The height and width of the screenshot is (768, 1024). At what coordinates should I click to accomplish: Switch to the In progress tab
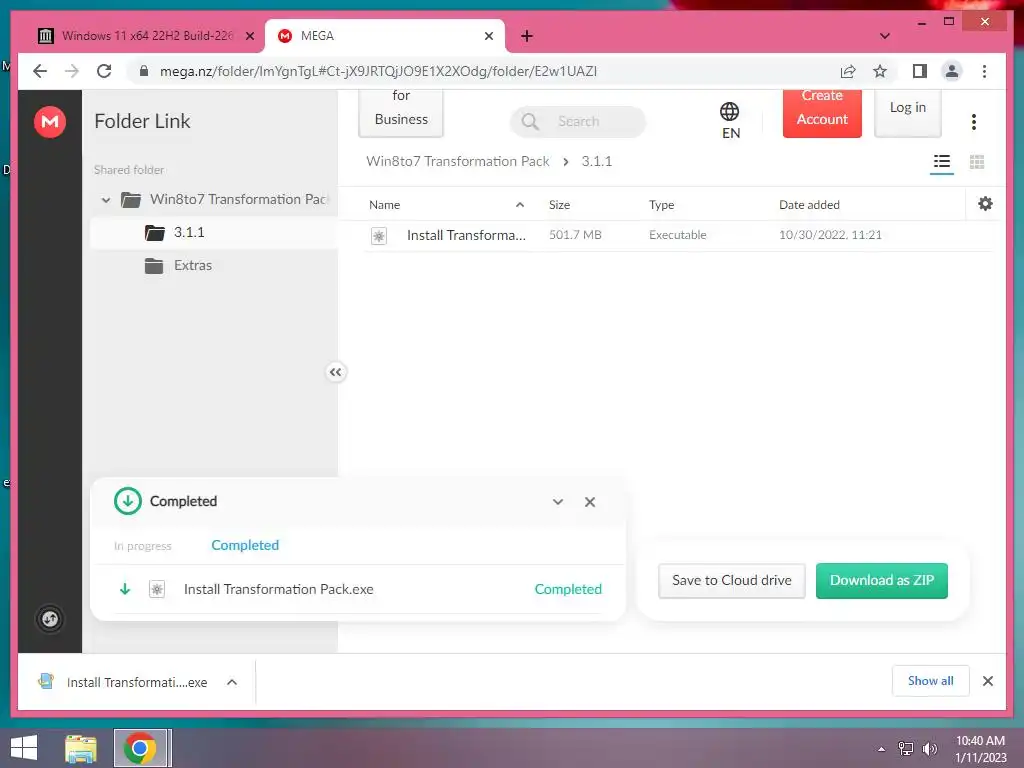point(142,546)
